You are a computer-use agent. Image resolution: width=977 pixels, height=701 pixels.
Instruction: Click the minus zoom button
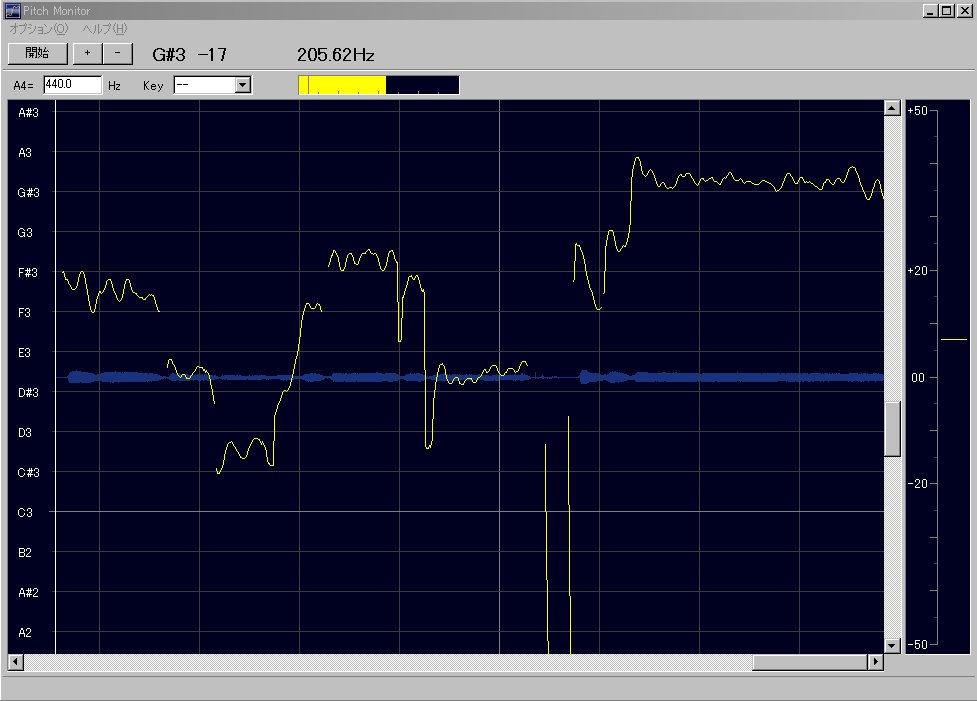[117, 54]
